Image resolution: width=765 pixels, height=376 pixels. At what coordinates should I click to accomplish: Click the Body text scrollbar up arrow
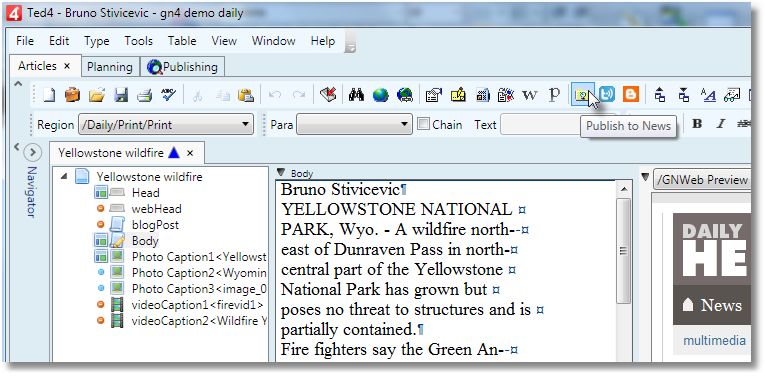click(624, 189)
